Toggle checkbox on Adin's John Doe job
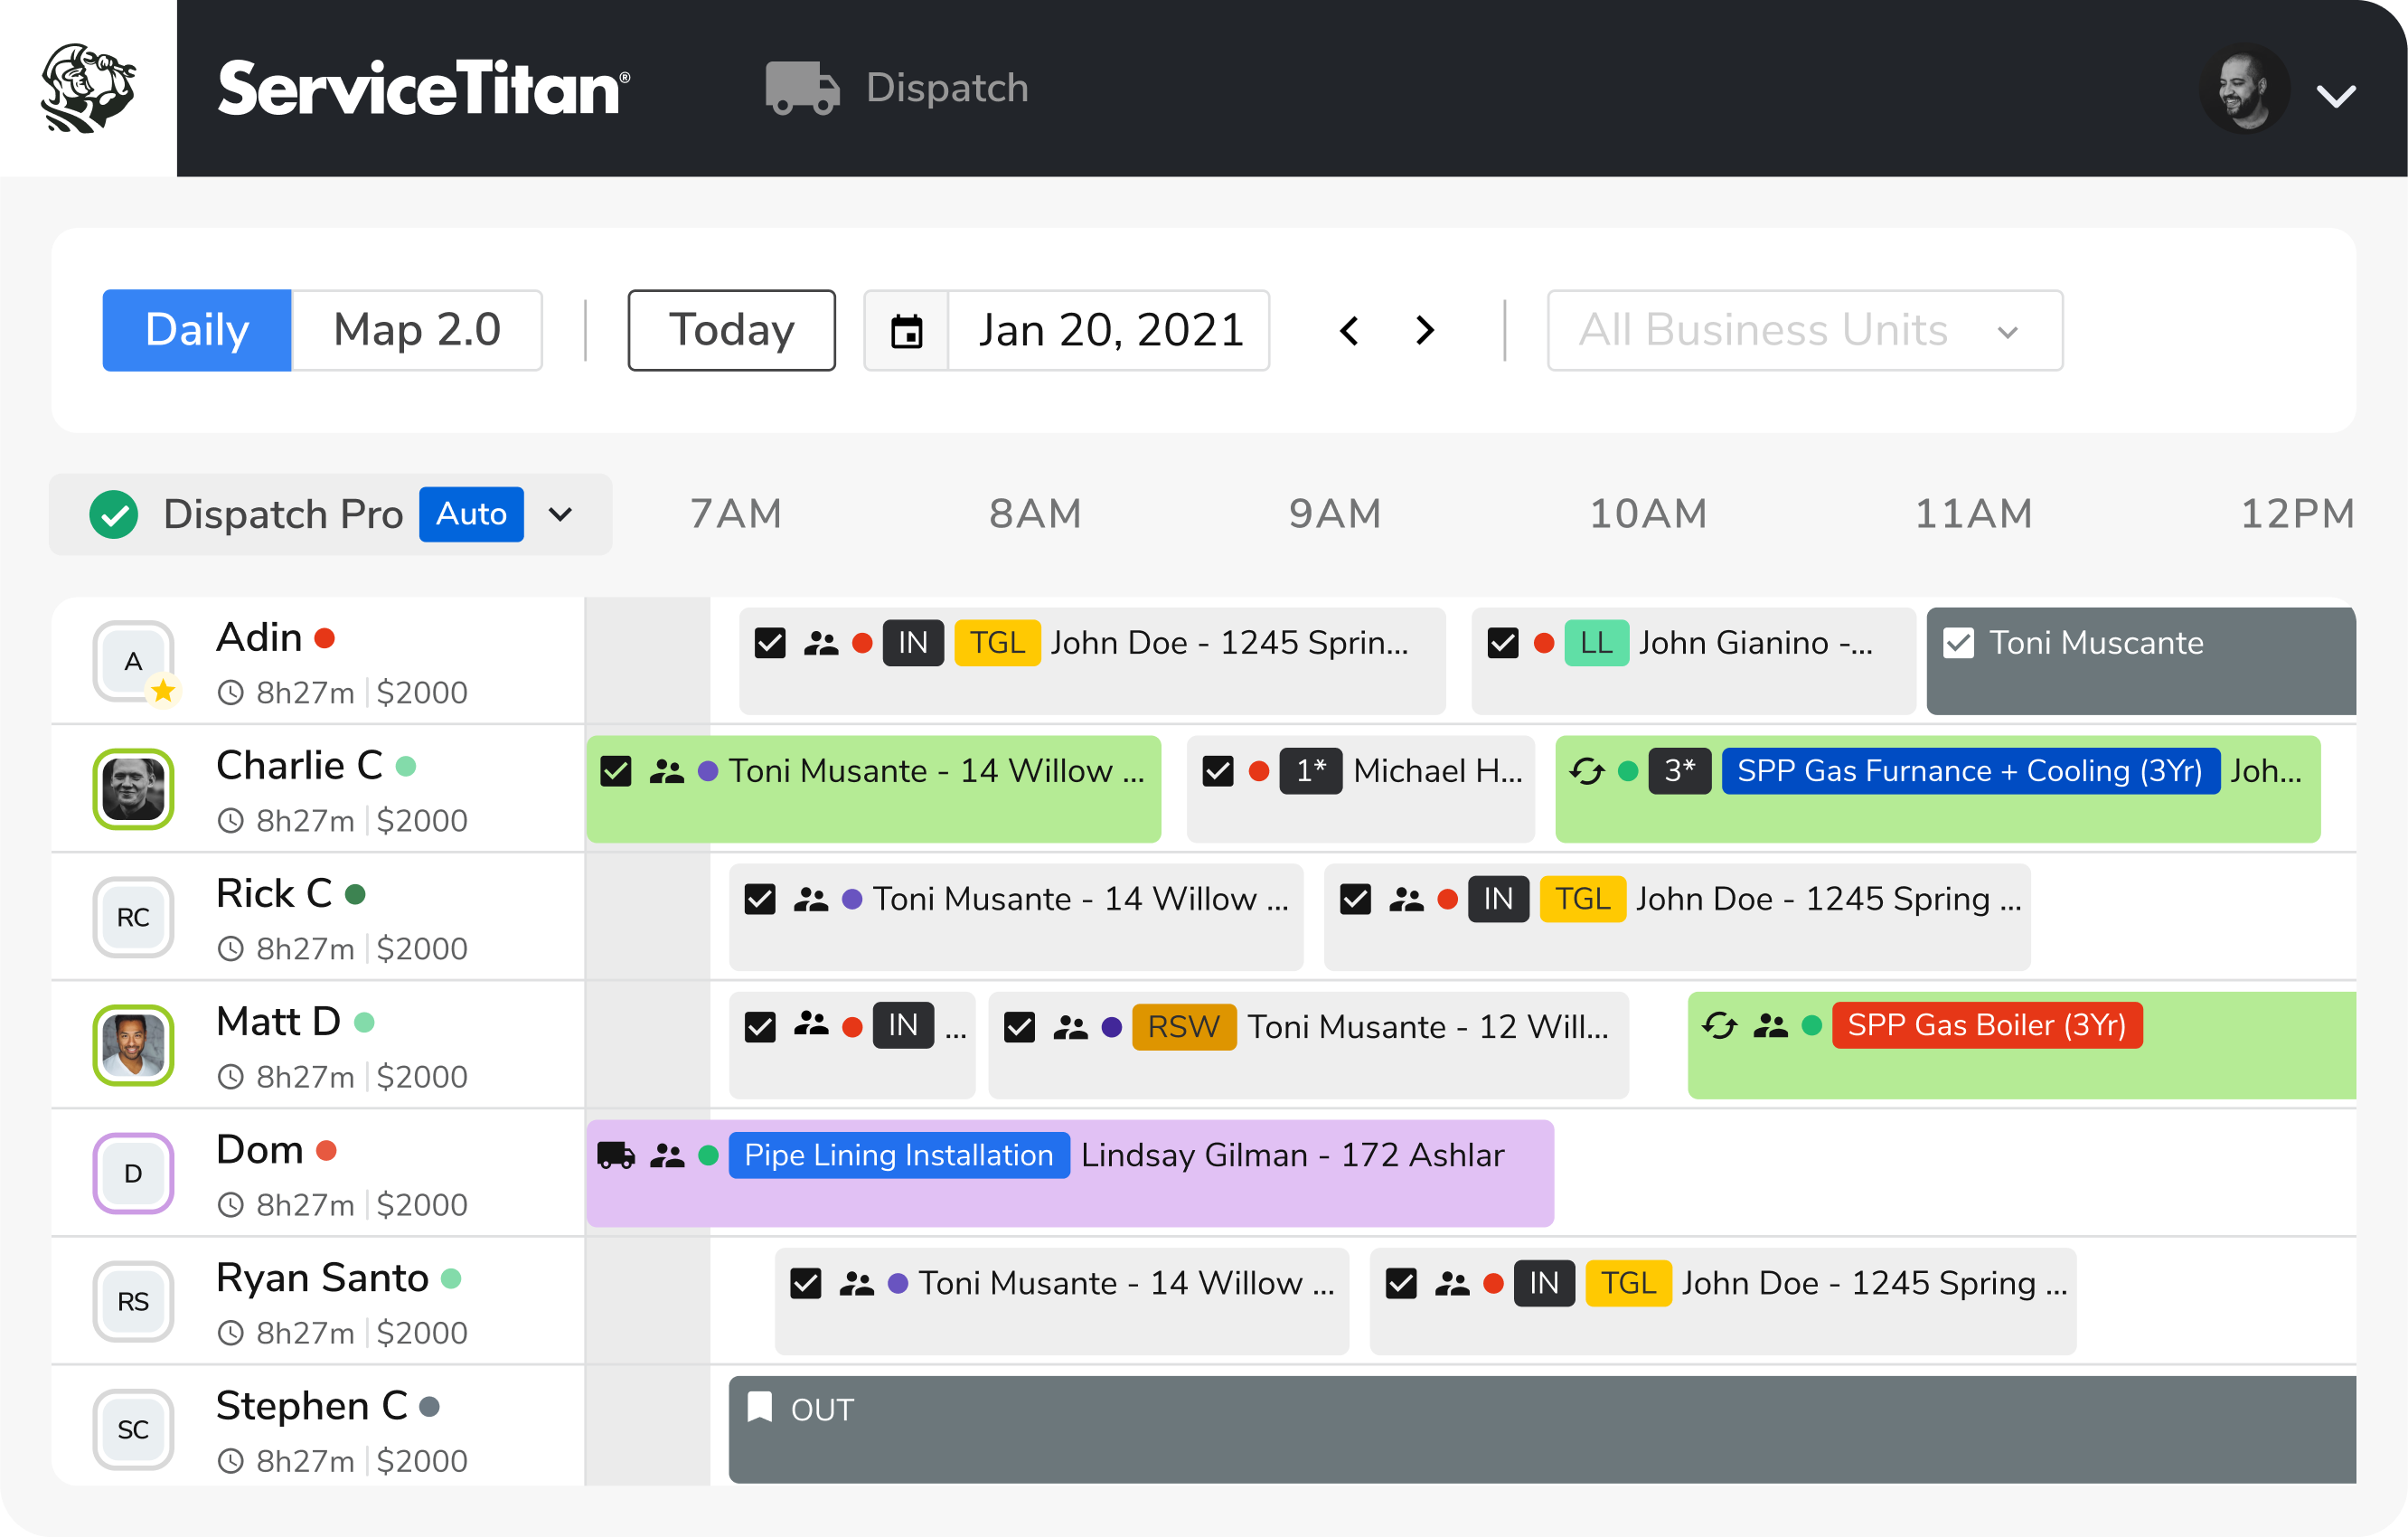 (x=770, y=642)
